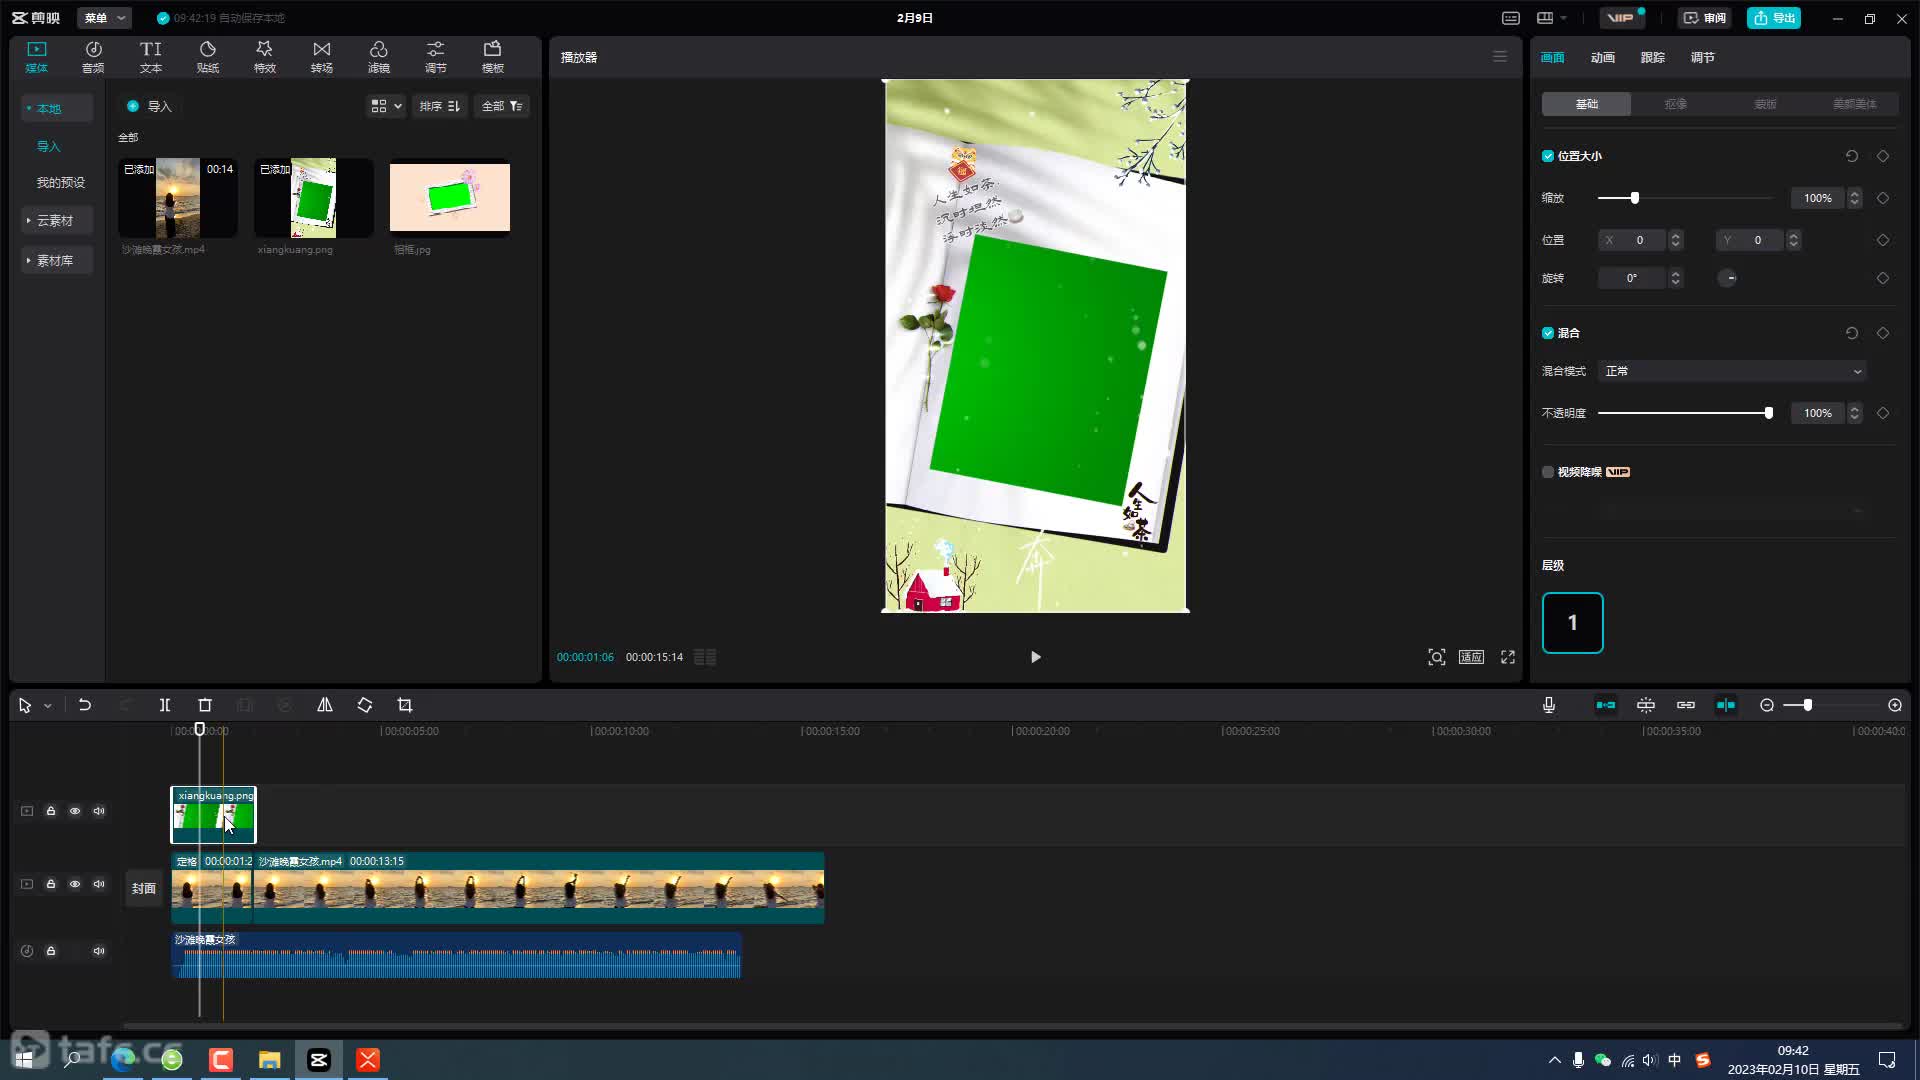Click the rotate icon in timeline toolbar

[365, 705]
